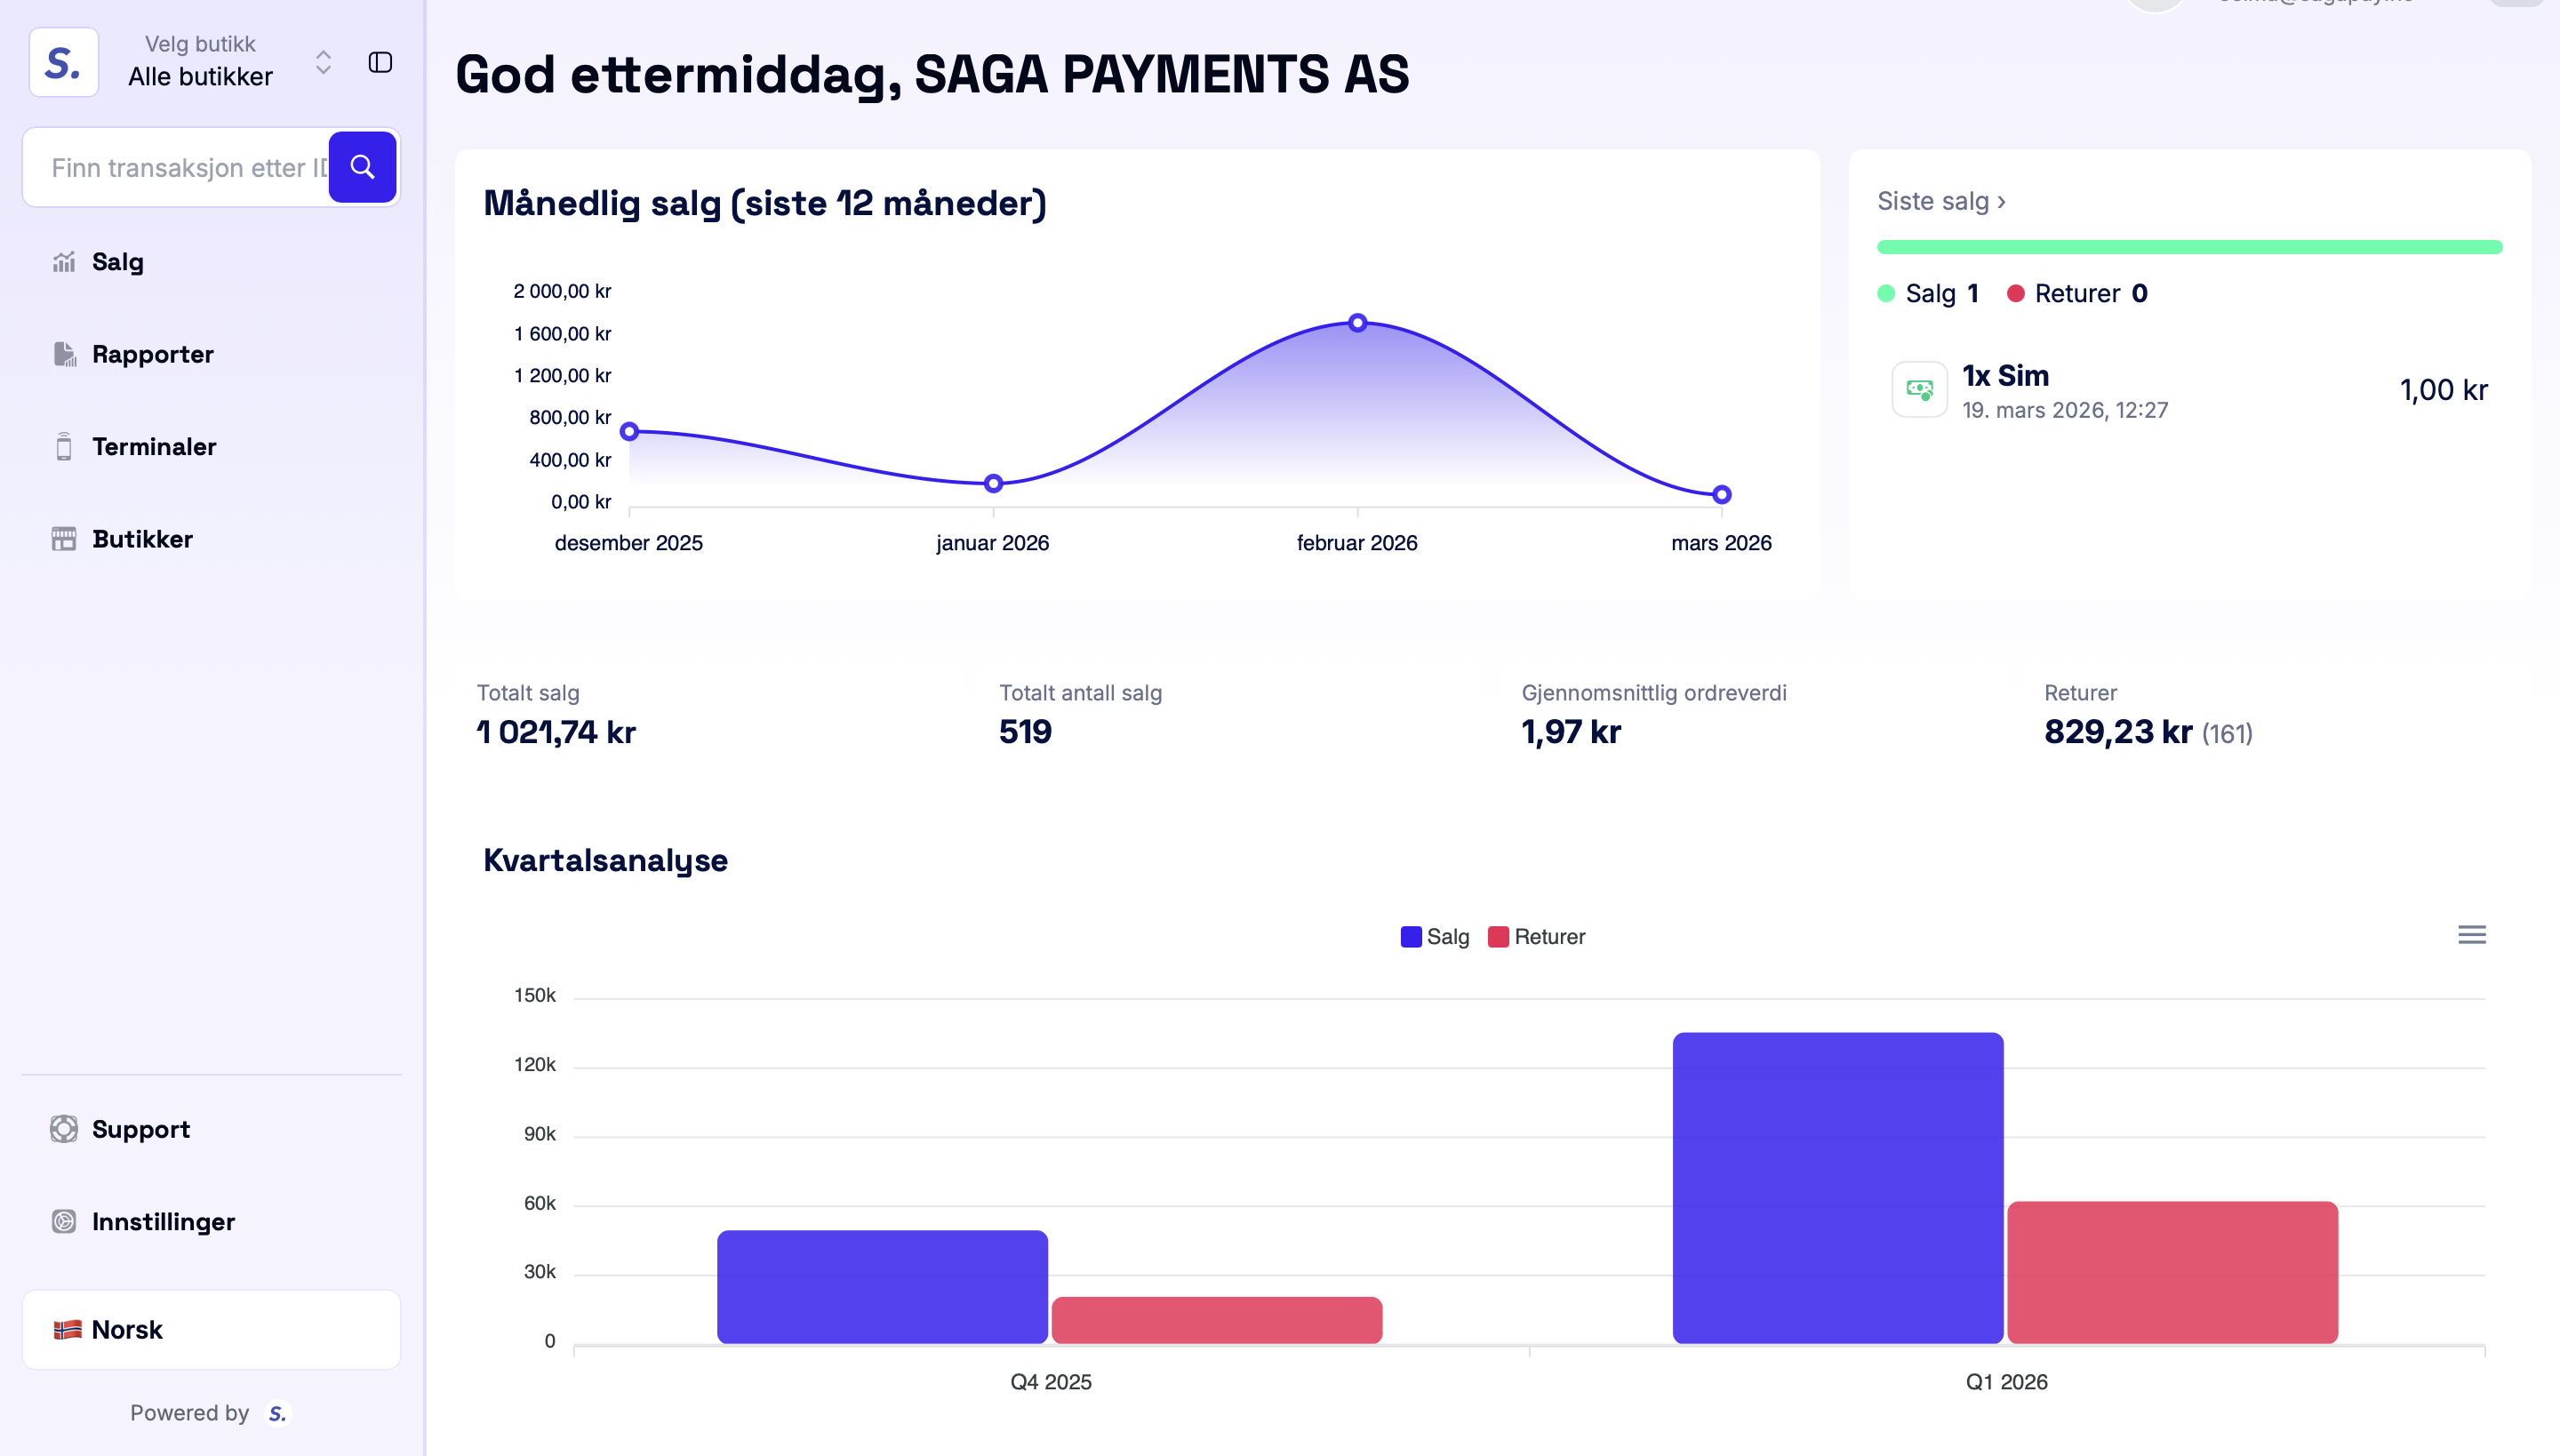Select the Butikker sidebar icon
Image resolution: width=2560 pixels, height=1456 pixels.
(63, 539)
